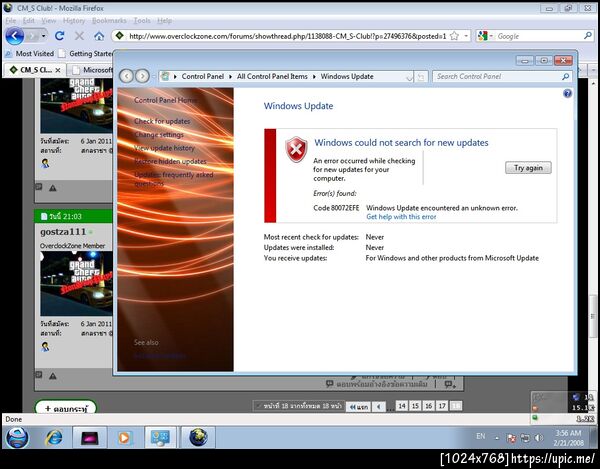Open Internet Explorer from the taskbar
The height and width of the screenshot is (469, 600).
click(x=54, y=437)
